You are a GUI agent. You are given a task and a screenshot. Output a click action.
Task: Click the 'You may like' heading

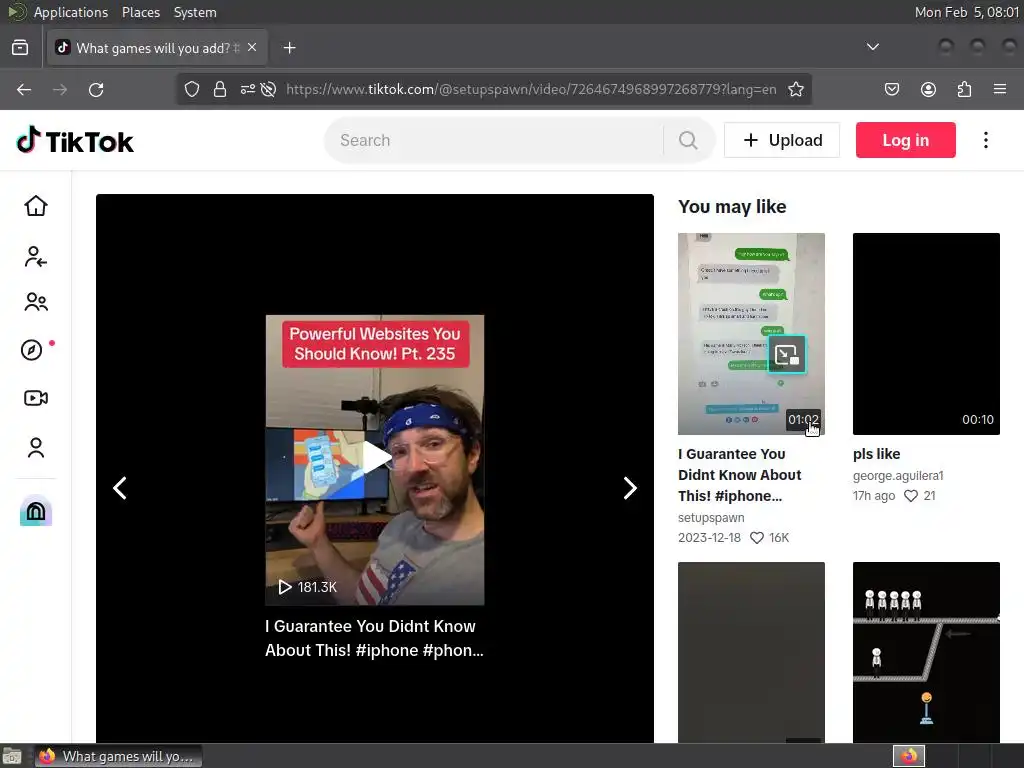[732, 207]
